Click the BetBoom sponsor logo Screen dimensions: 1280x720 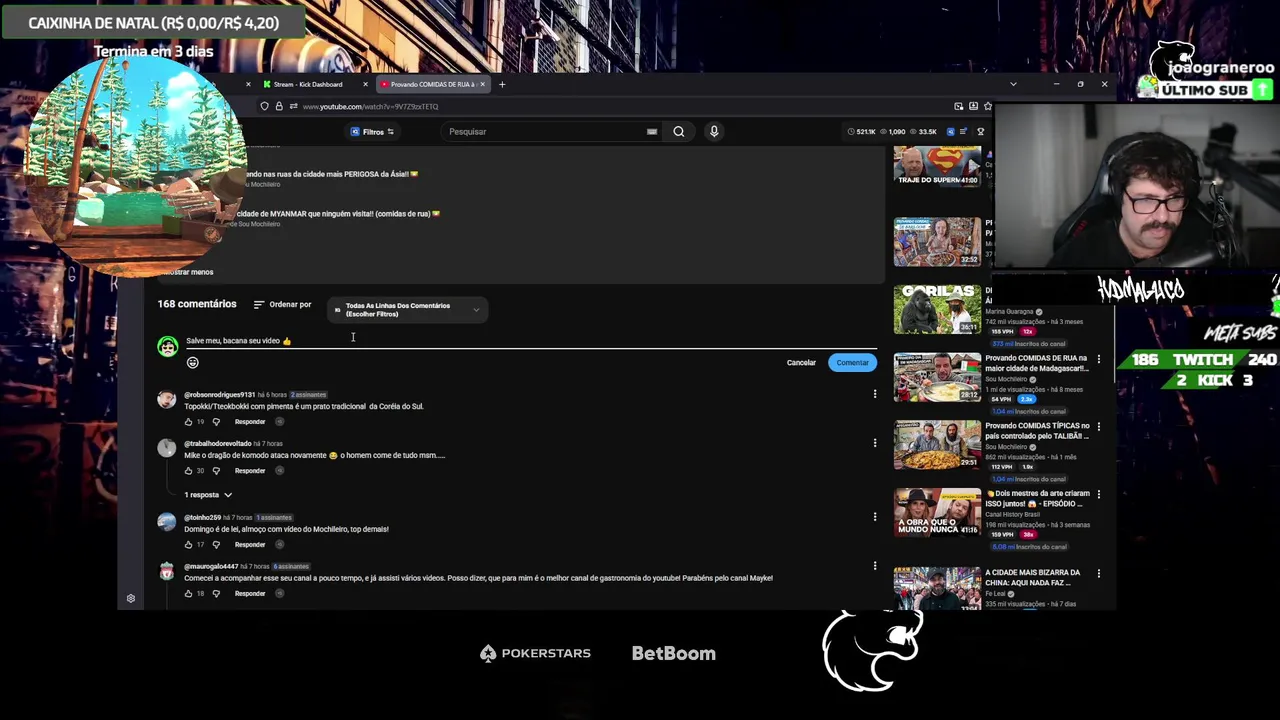pos(674,653)
